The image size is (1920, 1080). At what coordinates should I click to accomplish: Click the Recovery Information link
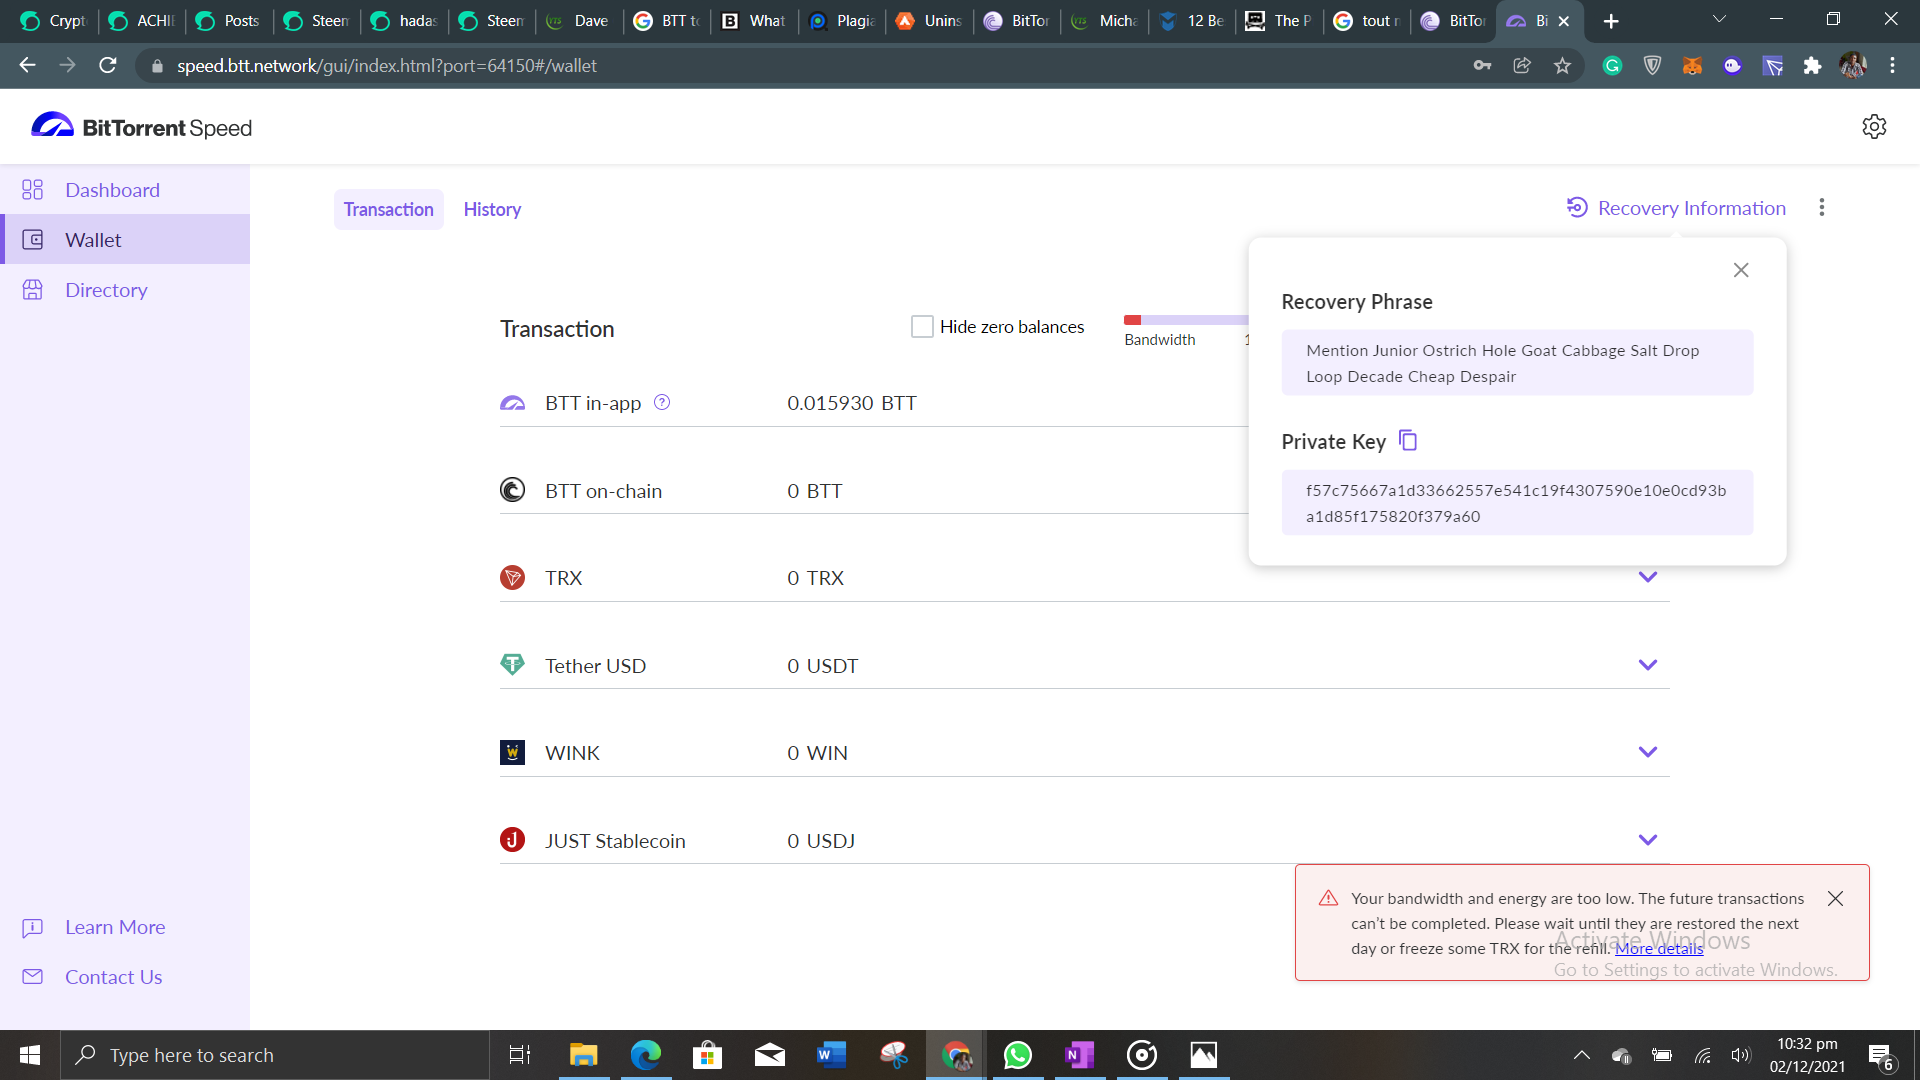pyautogui.click(x=1676, y=208)
